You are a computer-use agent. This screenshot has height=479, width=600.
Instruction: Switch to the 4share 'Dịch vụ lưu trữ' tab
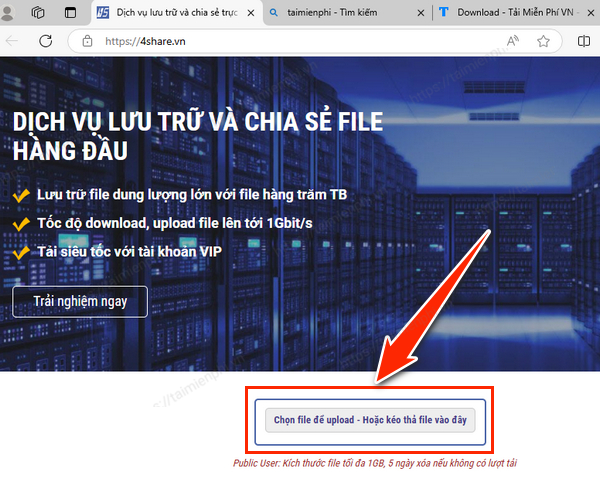click(x=170, y=13)
